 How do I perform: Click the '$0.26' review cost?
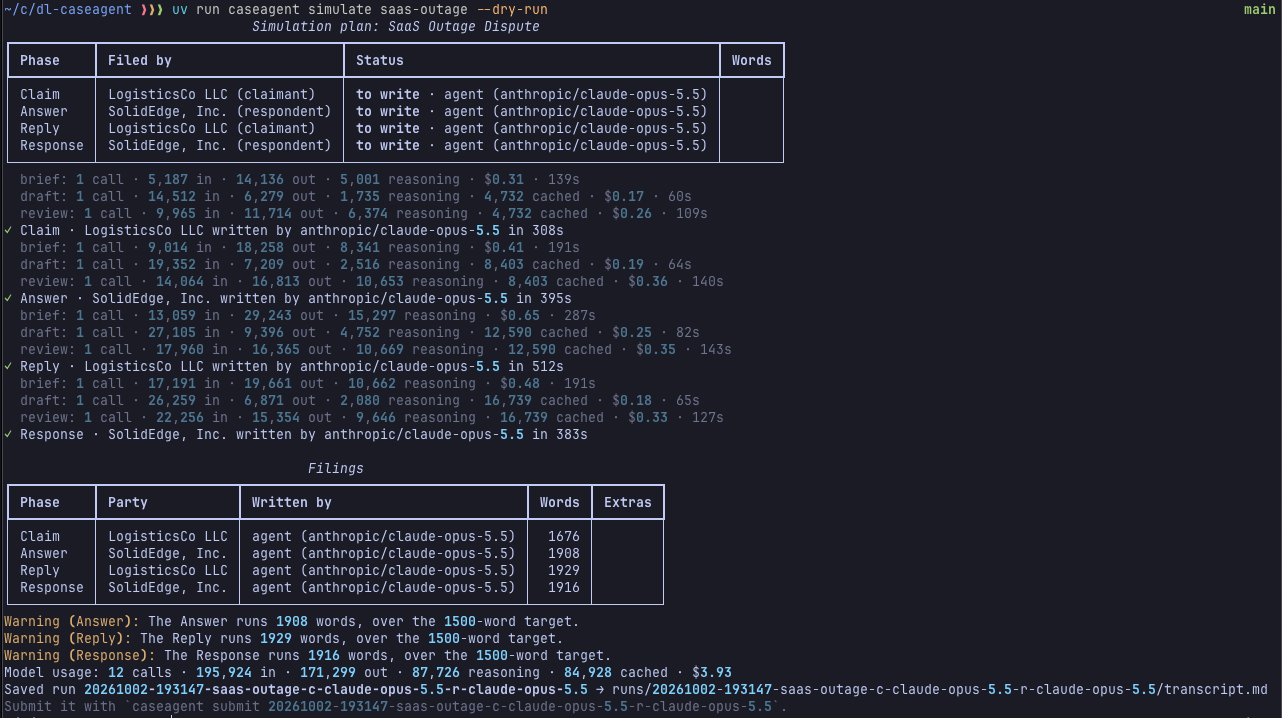pos(632,213)
